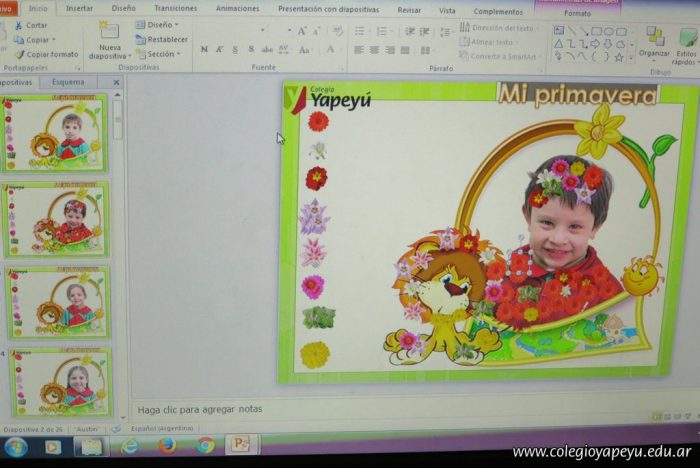
Task: Add a slide with Nueva diapositiva
Action: pyautogui.click(x=109, y=38)
